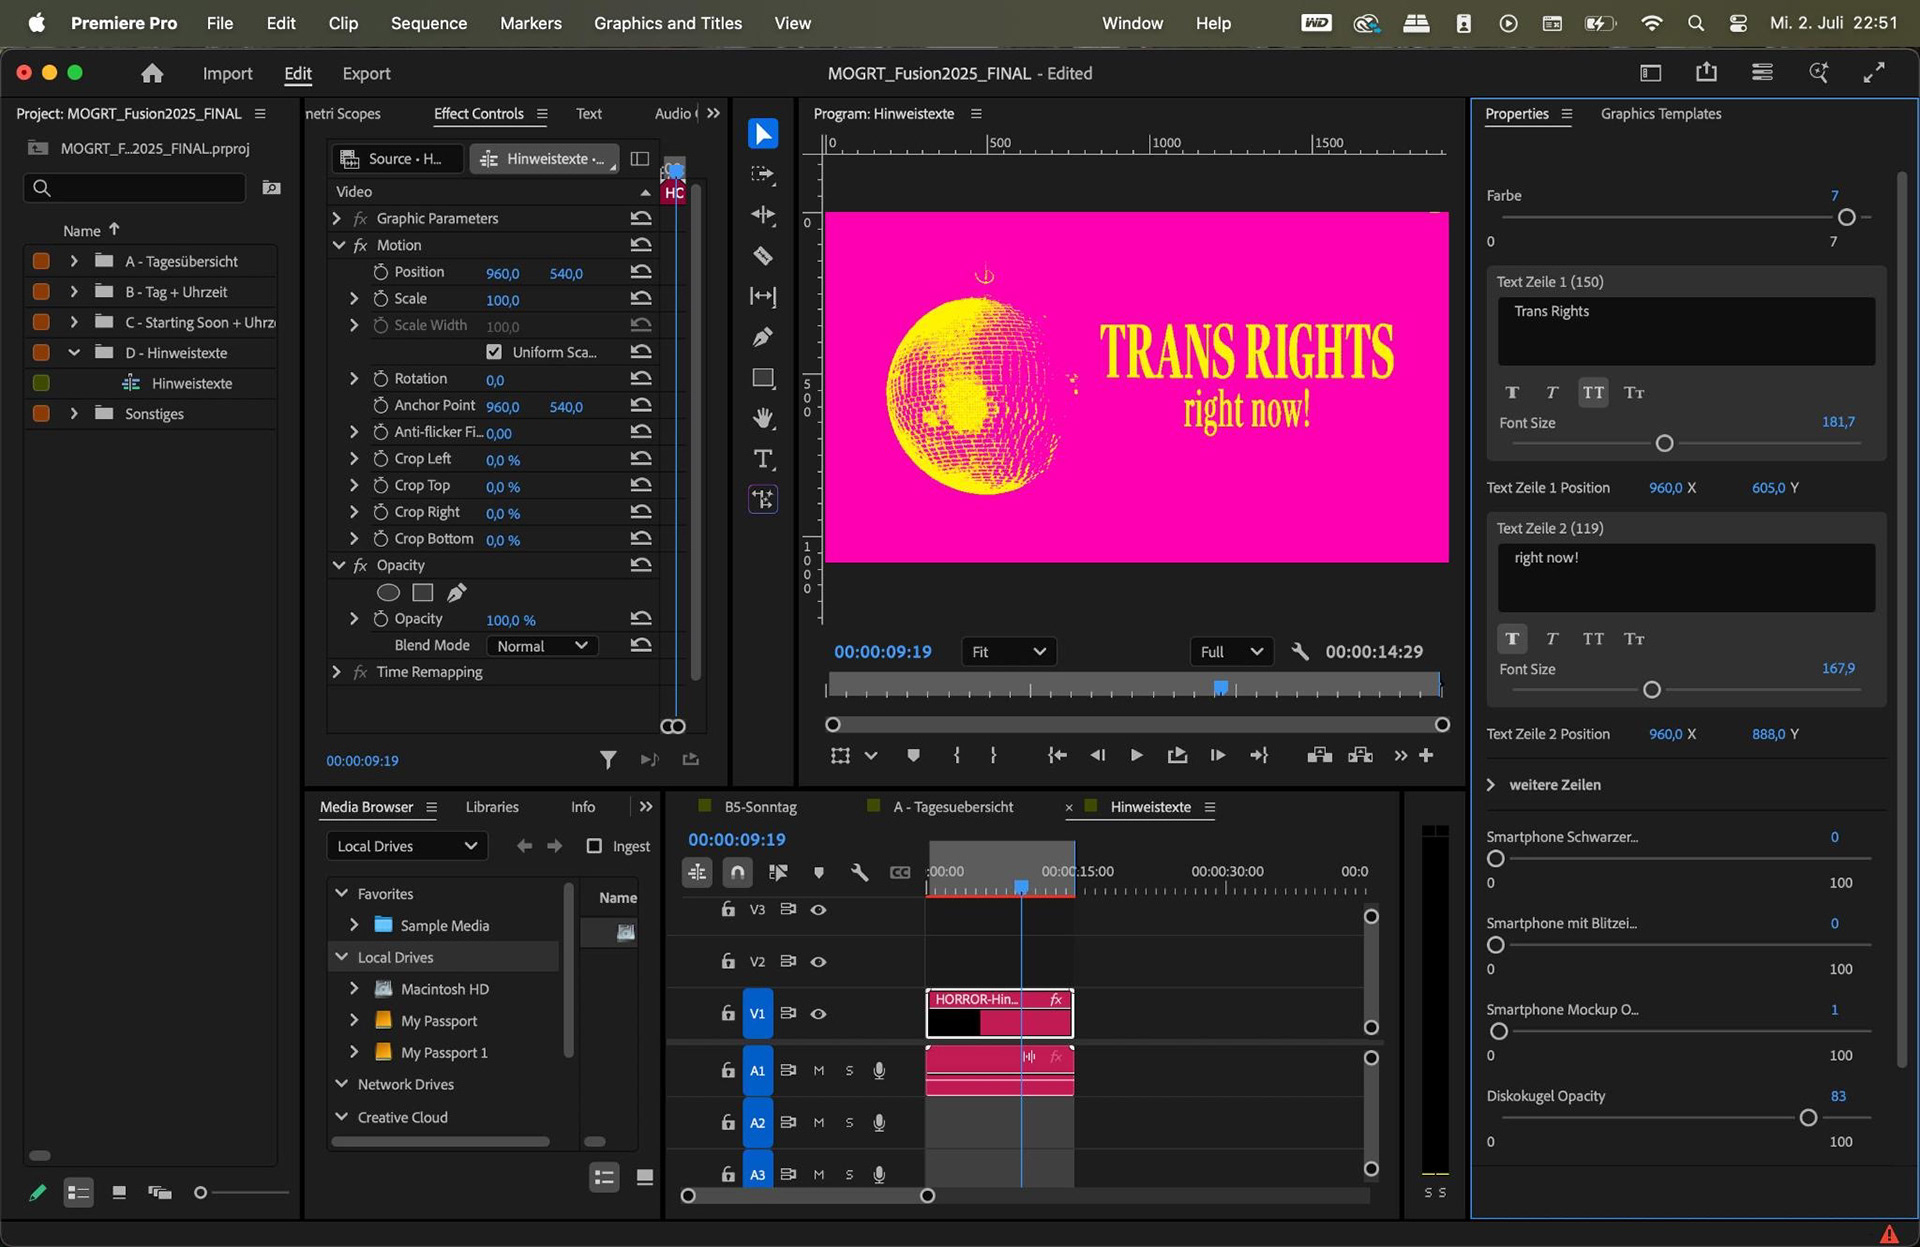Image resolution: width=1920 pixels, height=1247 pixels.
Task: Open Program monitor settings wrench
Action: pyautogui.click(x=1300, y=651)
